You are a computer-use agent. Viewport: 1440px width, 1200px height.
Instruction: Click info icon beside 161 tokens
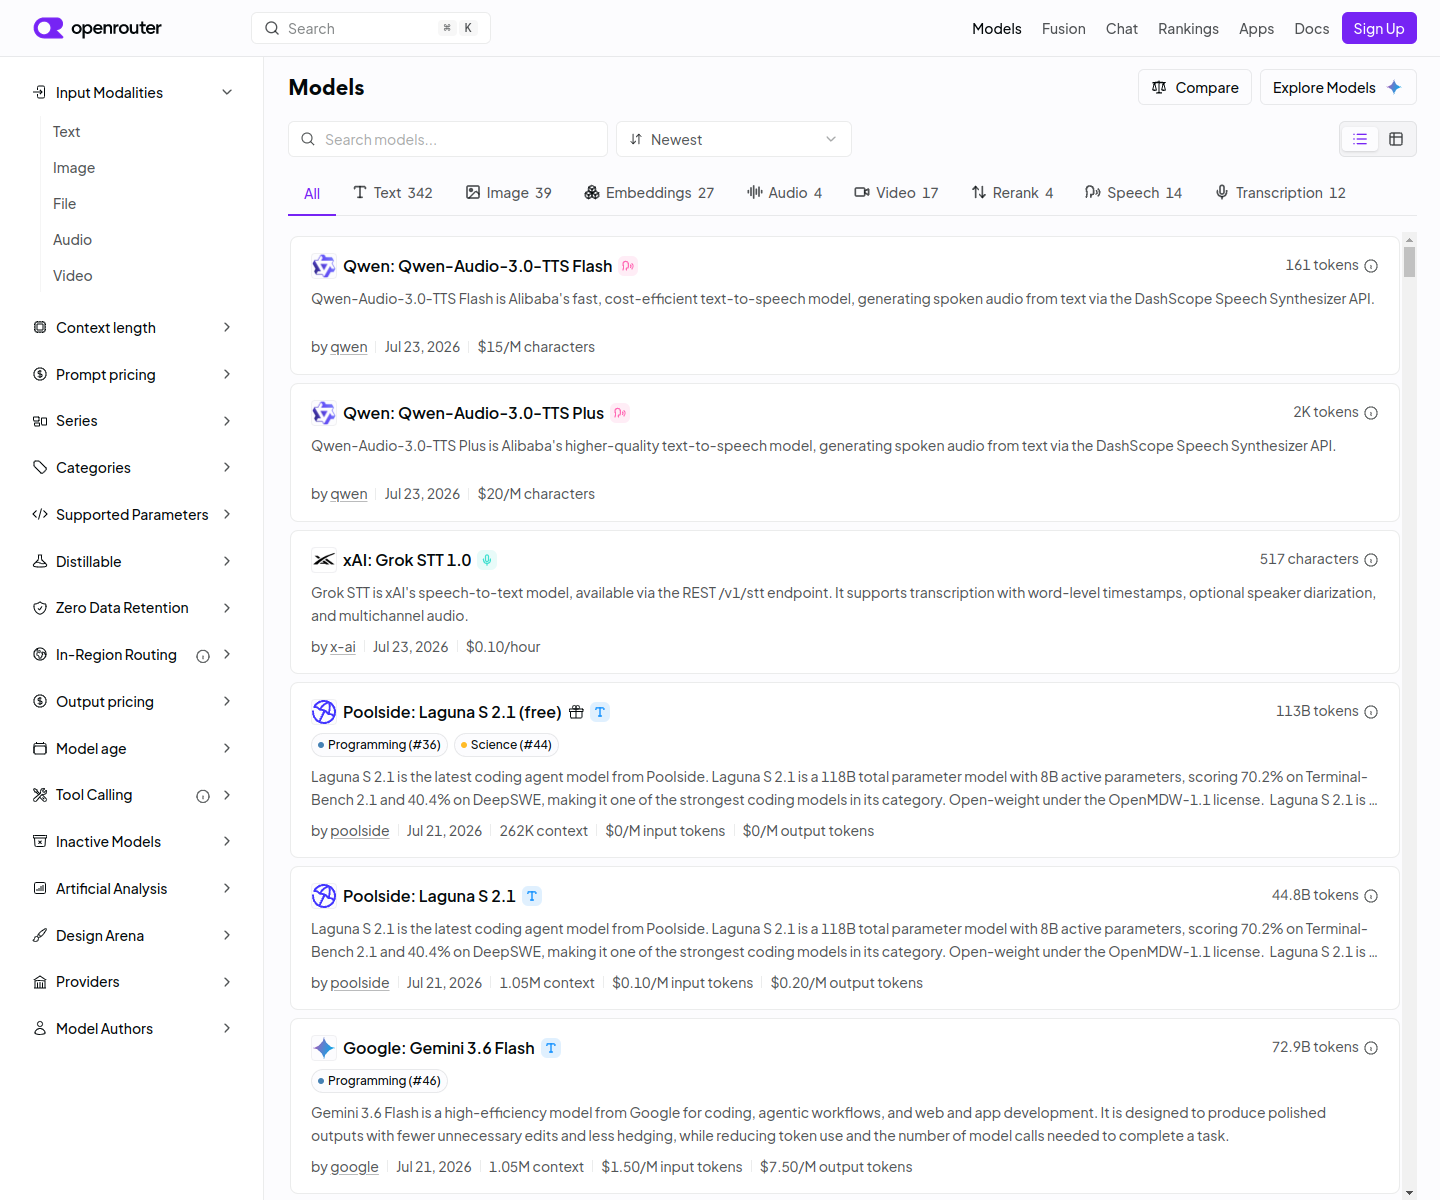(x=1371, y=266)
